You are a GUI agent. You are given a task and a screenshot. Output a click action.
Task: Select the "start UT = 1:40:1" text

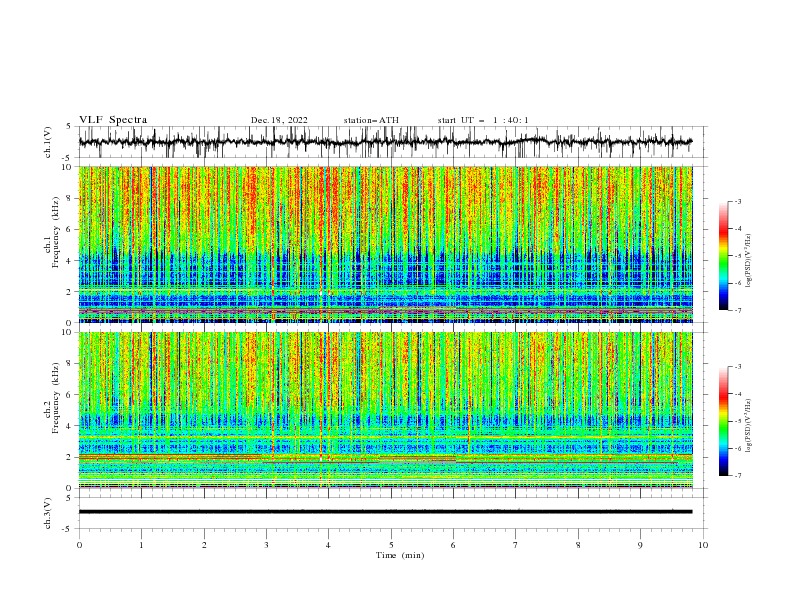483,120
